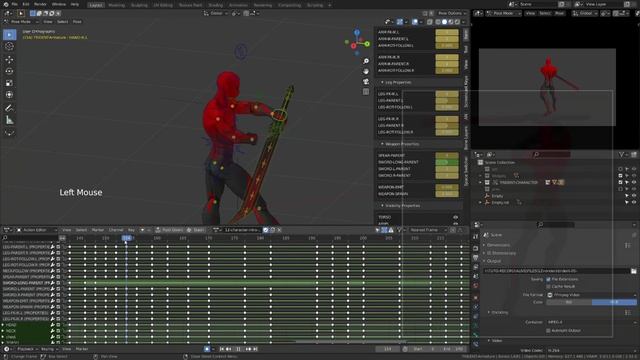Image resolution: width=640 pixels, height=360 pixels.
Task: Open Pose Mode dropdown in main viewport
Action: (21, 22)
